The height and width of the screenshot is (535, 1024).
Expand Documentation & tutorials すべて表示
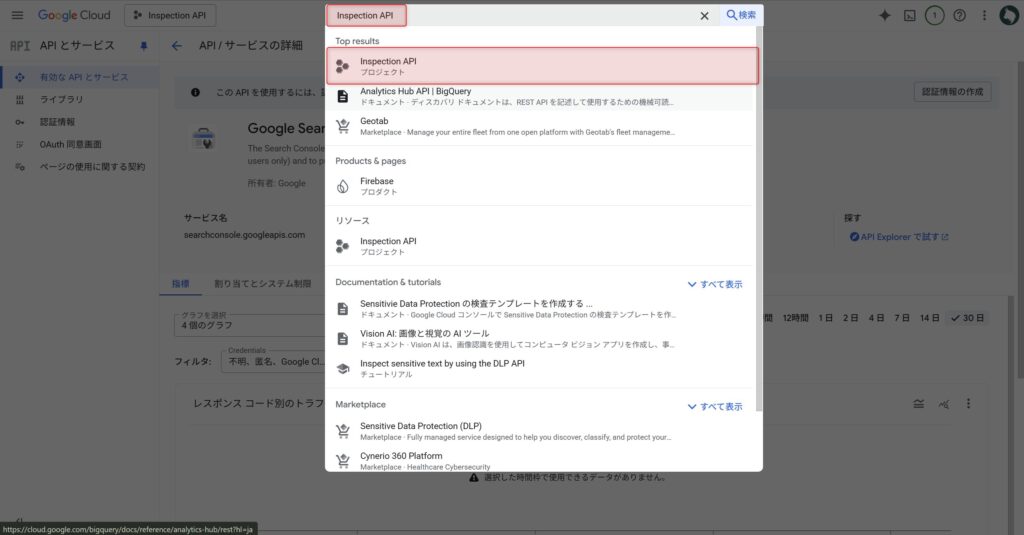pos(715,284)
